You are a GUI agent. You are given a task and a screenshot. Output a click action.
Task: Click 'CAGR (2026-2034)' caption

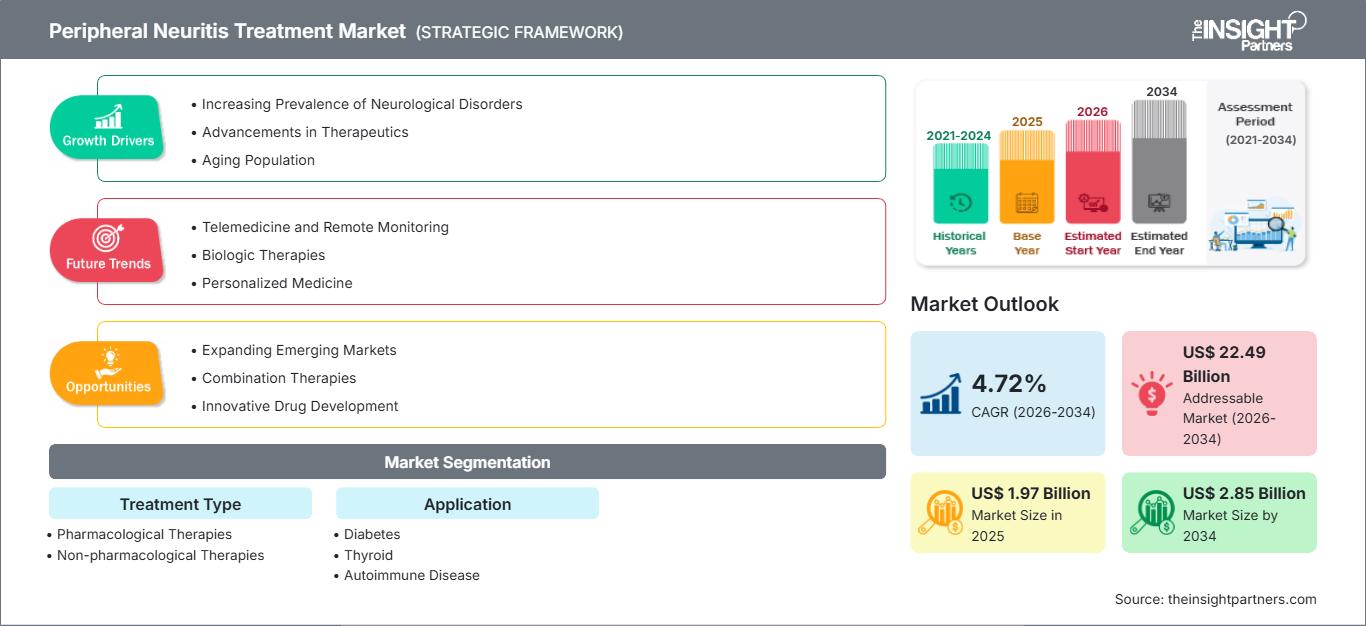tap(1033, 412)
